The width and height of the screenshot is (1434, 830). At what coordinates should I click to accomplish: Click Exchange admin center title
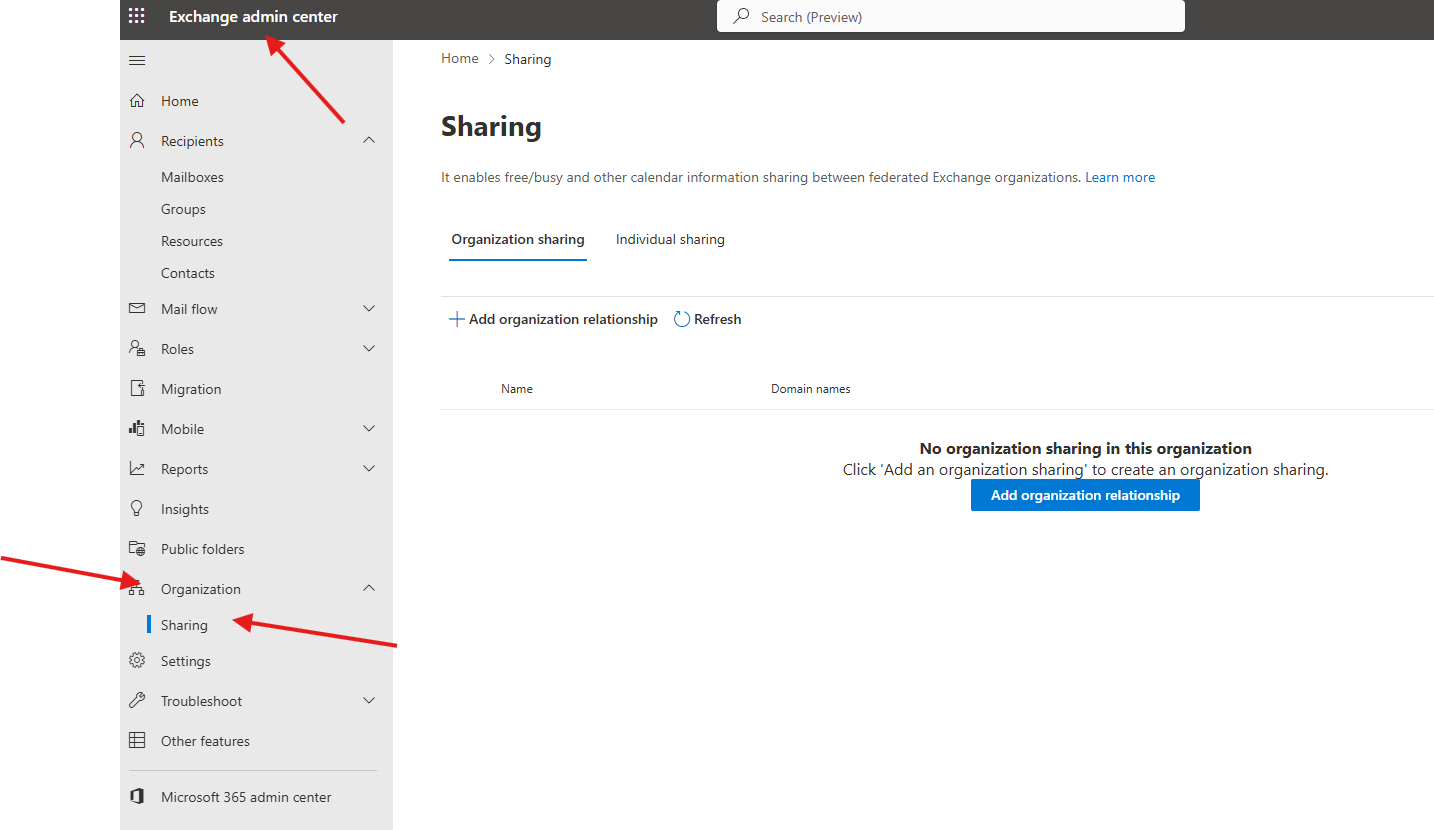click(253, 16)
